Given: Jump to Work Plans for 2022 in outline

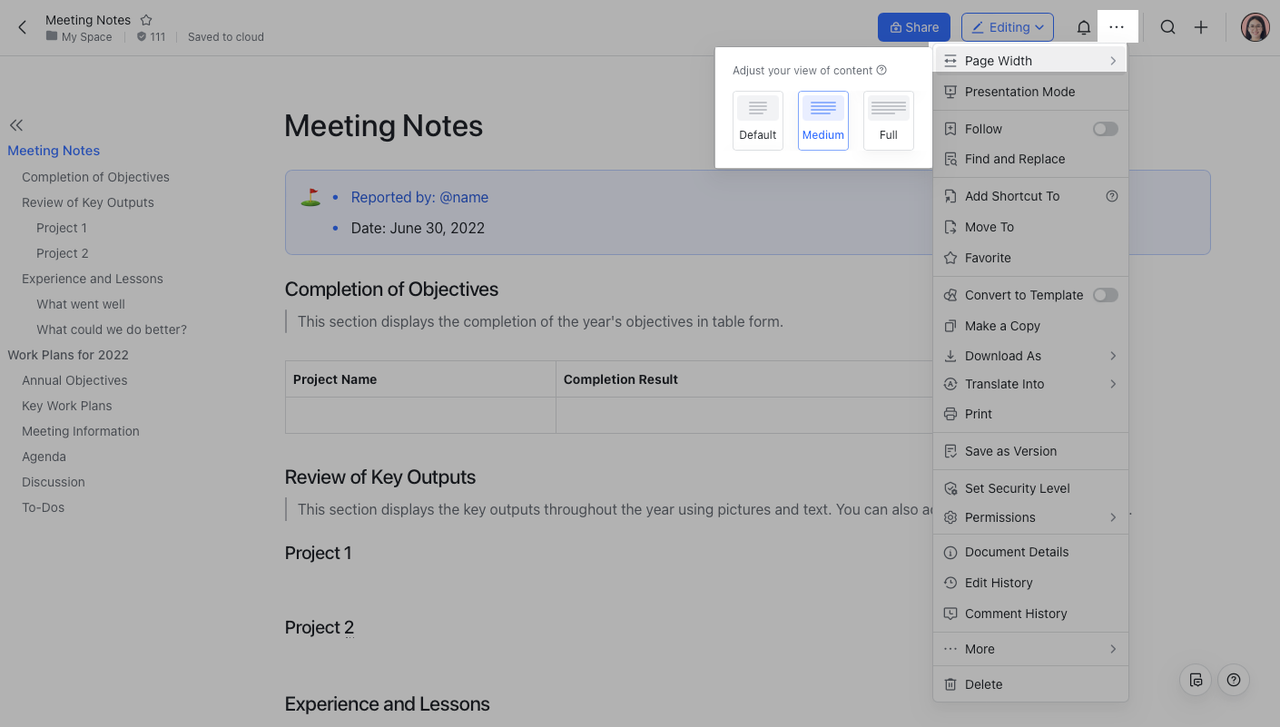Looking at the screenshot, I should tap(68, 355).
